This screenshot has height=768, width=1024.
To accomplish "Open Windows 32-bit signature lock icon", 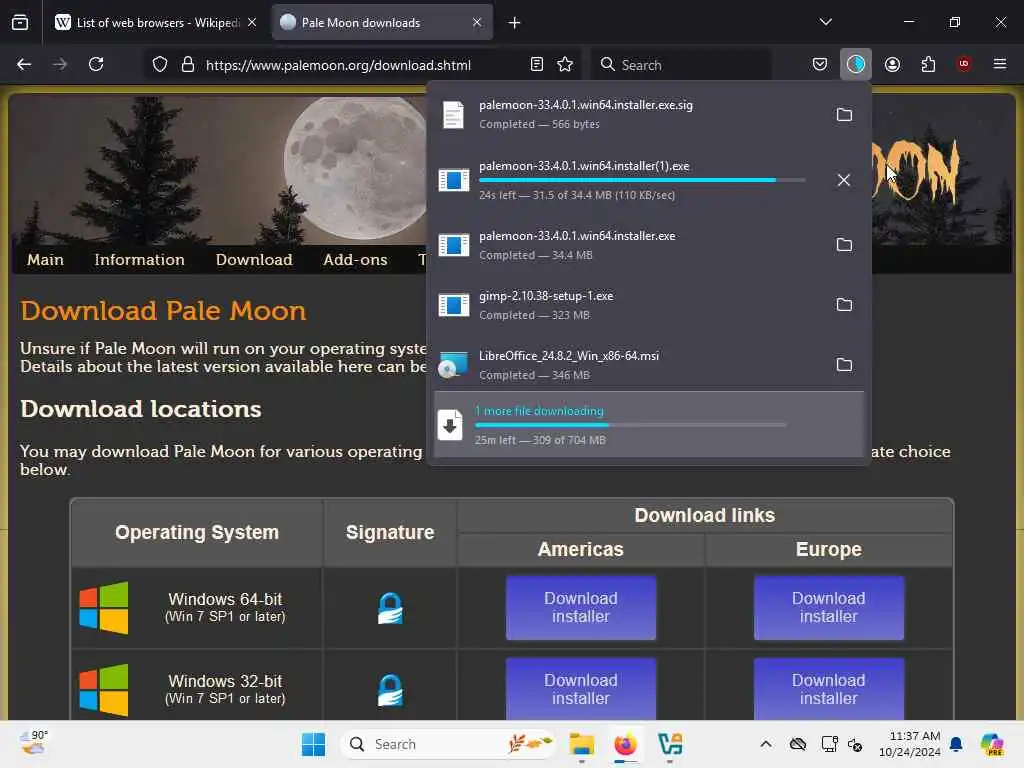I will click(390, 690).
